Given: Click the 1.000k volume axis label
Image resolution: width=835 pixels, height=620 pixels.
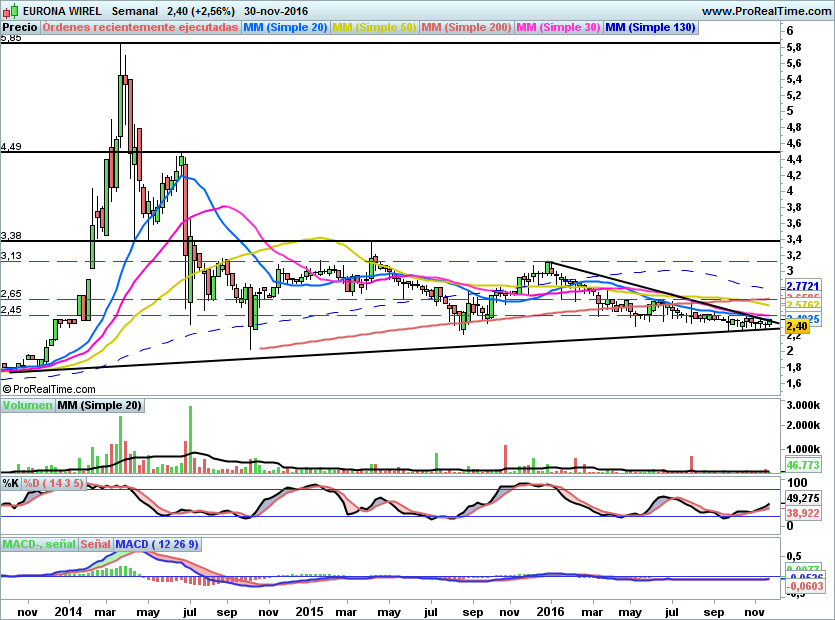Looking at the screenshot, I should tap(803, 449).
